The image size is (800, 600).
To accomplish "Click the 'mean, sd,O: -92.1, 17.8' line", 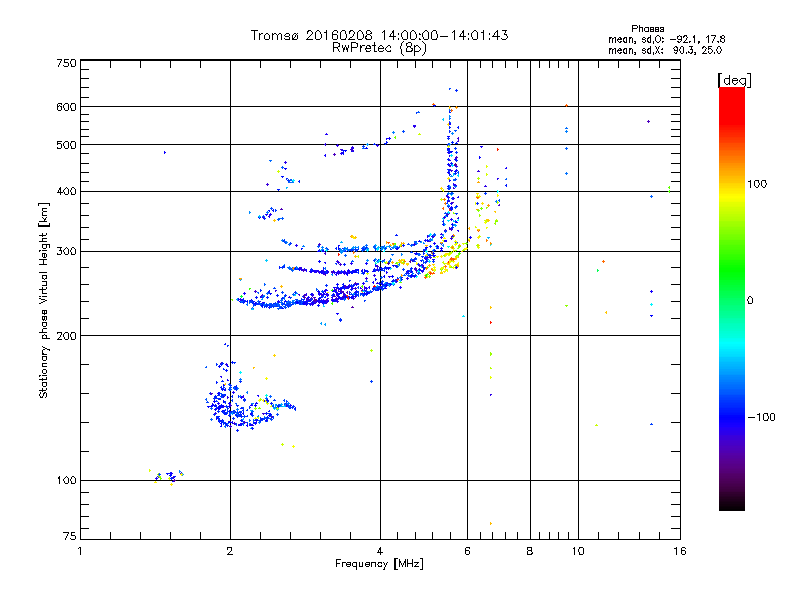I will pos(667,39).
